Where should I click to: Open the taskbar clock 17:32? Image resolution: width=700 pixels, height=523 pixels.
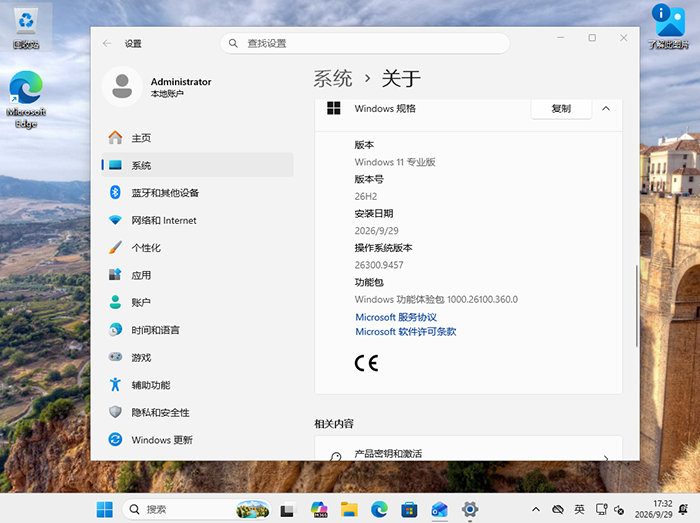click(x=654, y=509)
